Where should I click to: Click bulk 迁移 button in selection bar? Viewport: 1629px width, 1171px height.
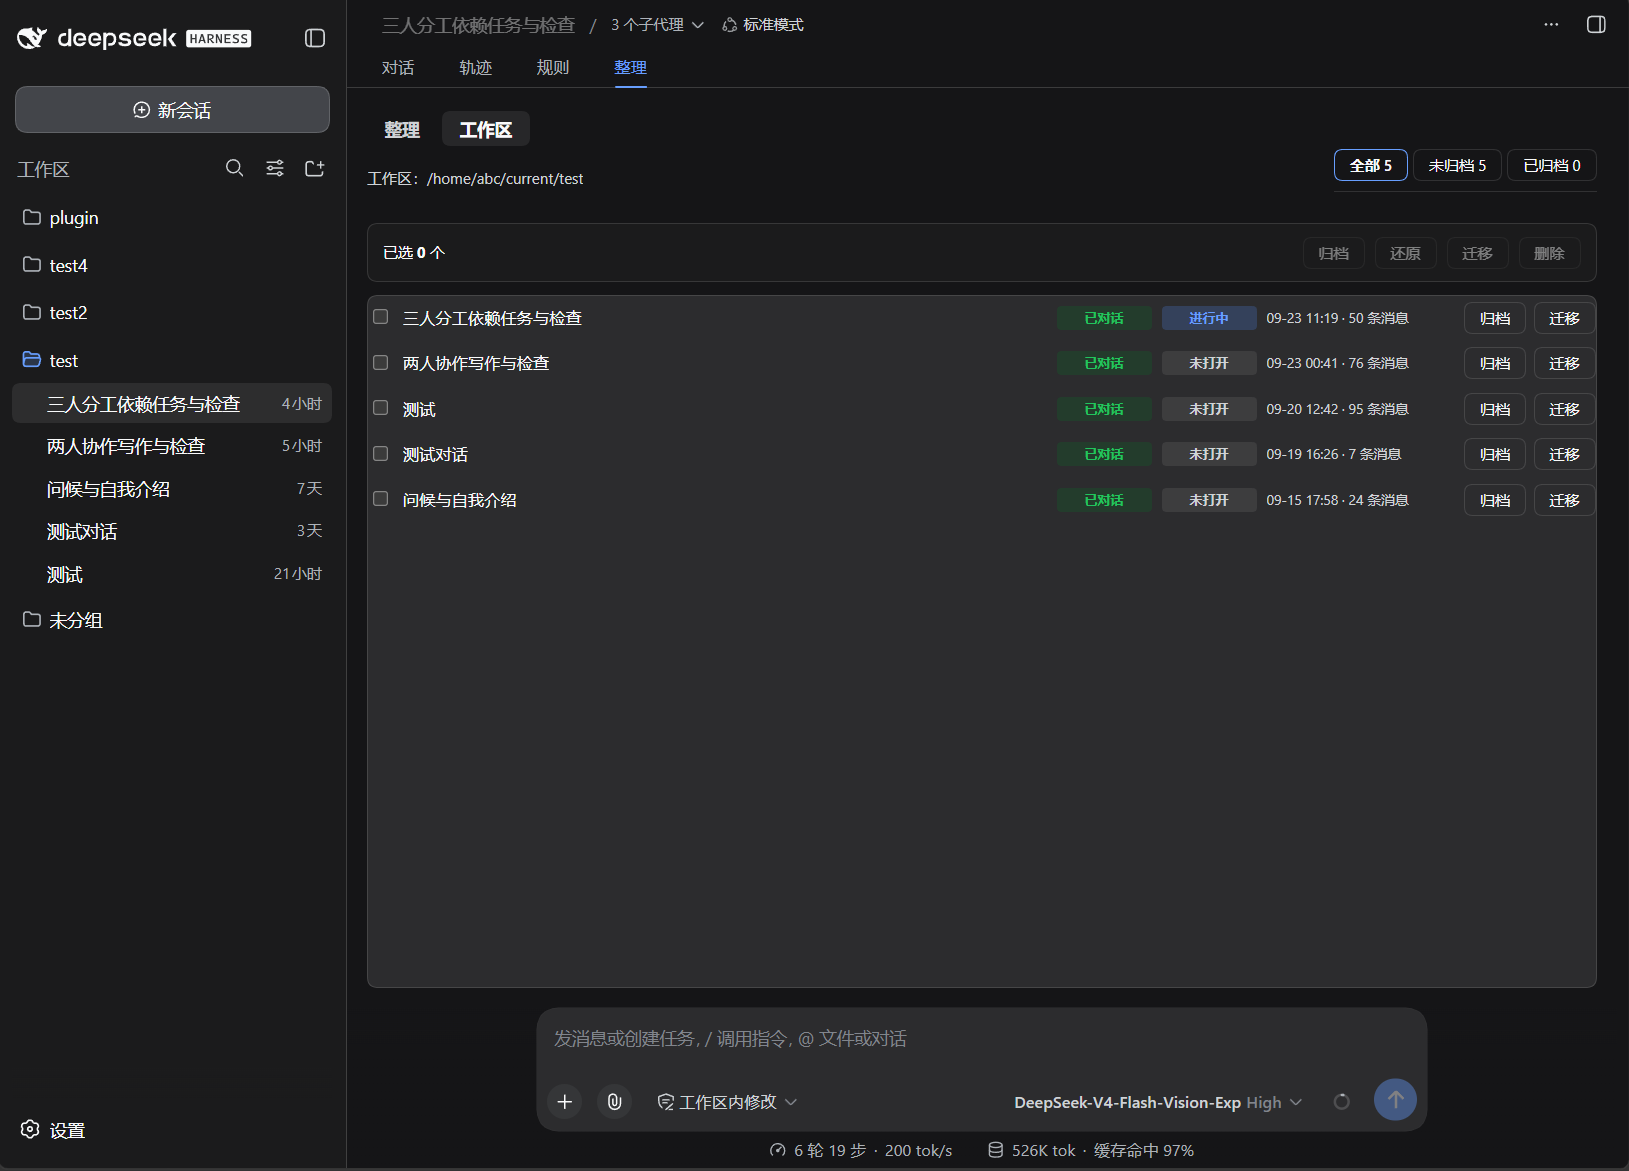pyautogui.click(x=1478, y=253)
